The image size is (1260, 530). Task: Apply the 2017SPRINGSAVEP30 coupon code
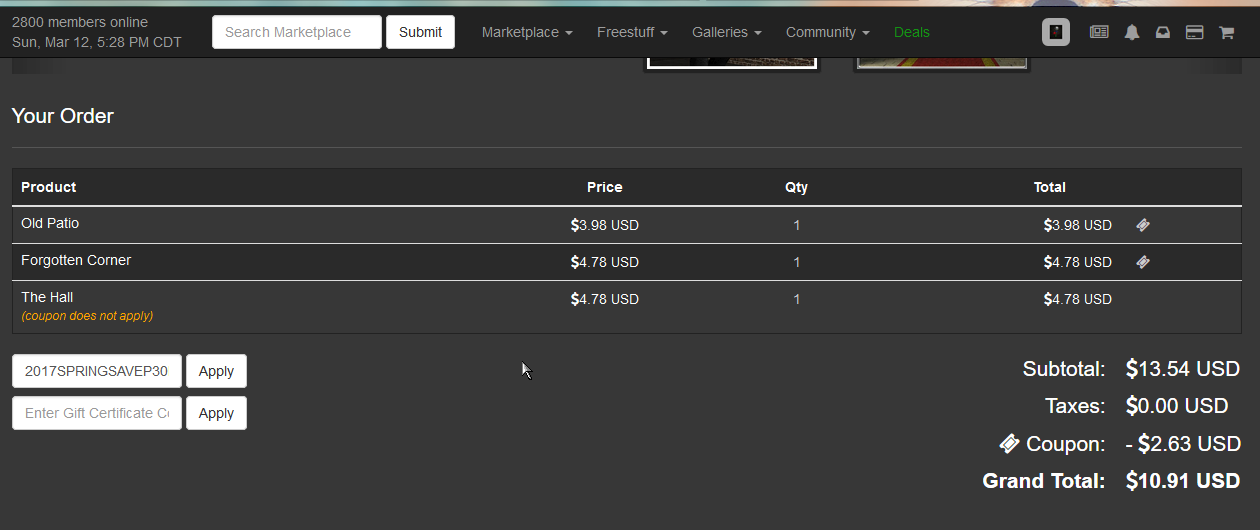216,371
